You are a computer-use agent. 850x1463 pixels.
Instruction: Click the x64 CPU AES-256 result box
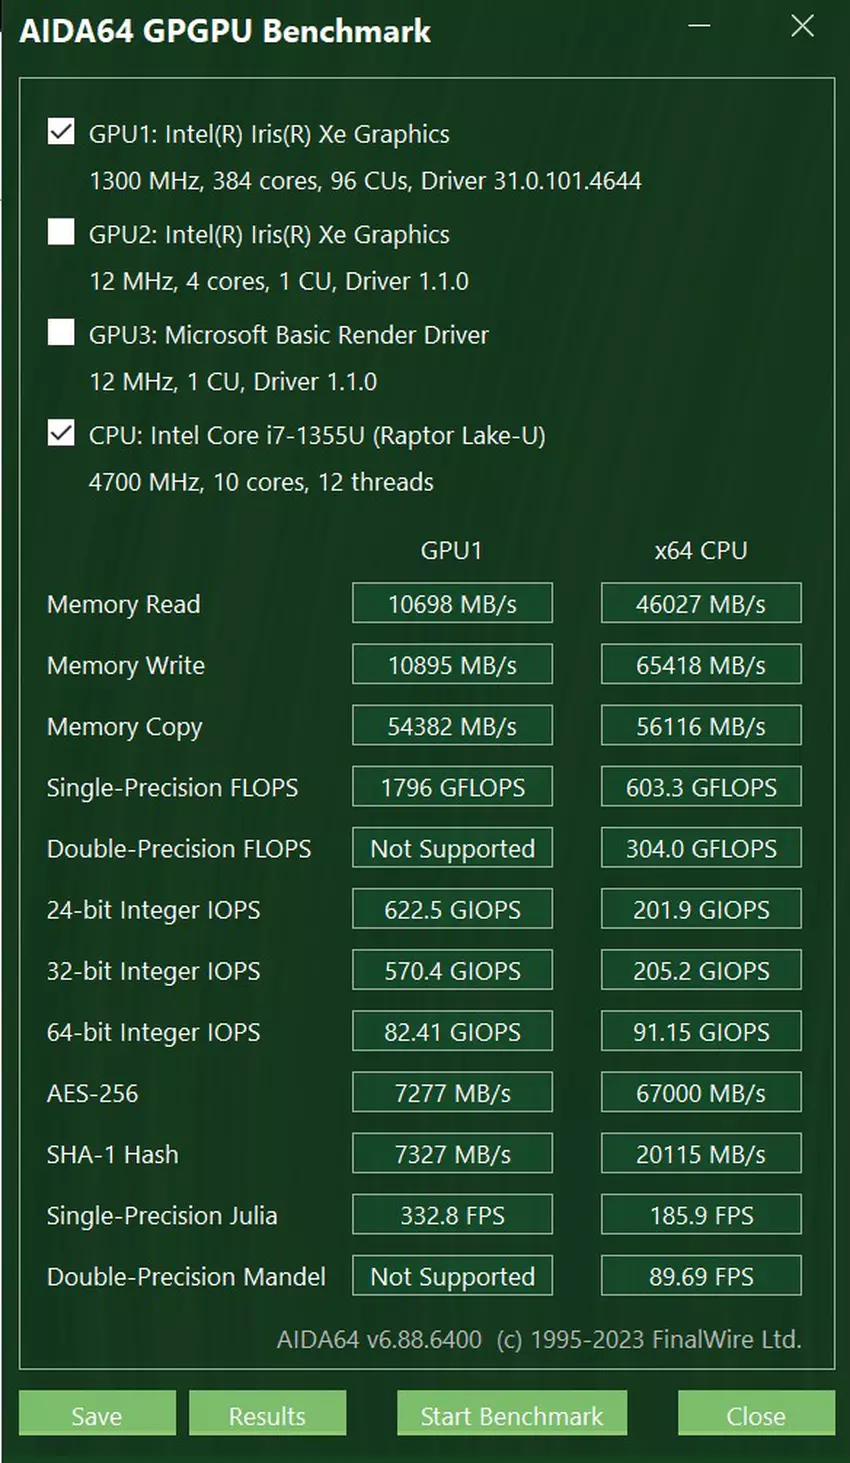pos(701,1093)
